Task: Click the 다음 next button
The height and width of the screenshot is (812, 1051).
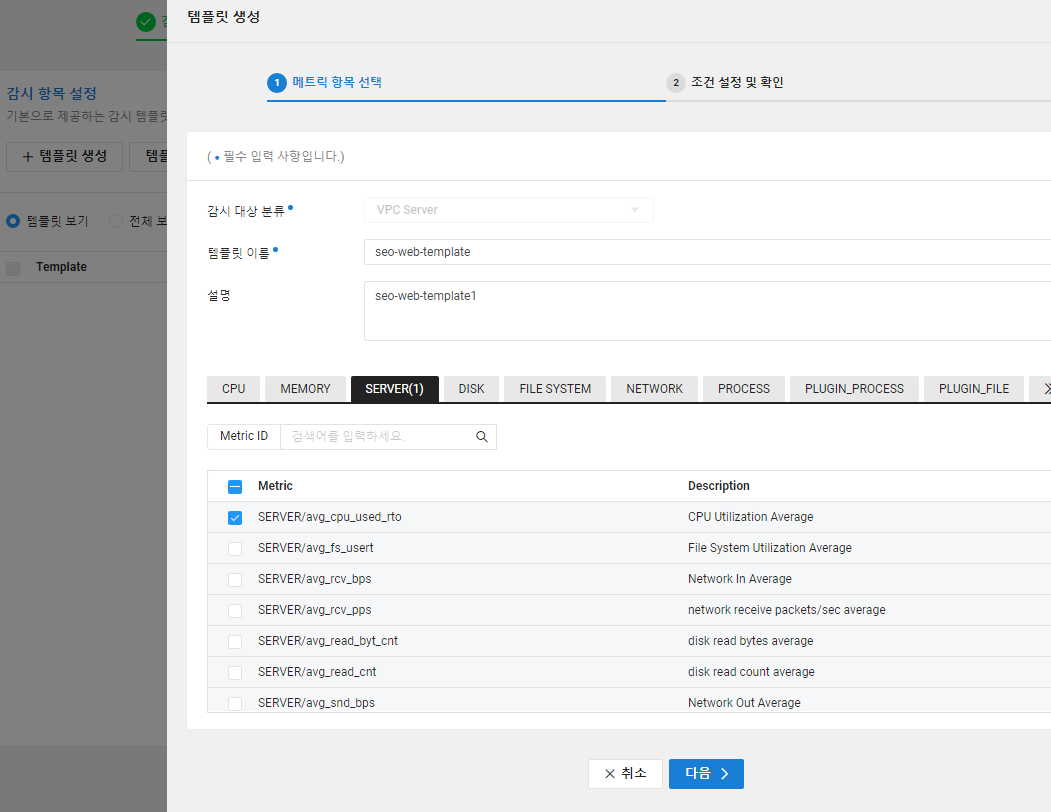Action: click(x=706, y=774)
